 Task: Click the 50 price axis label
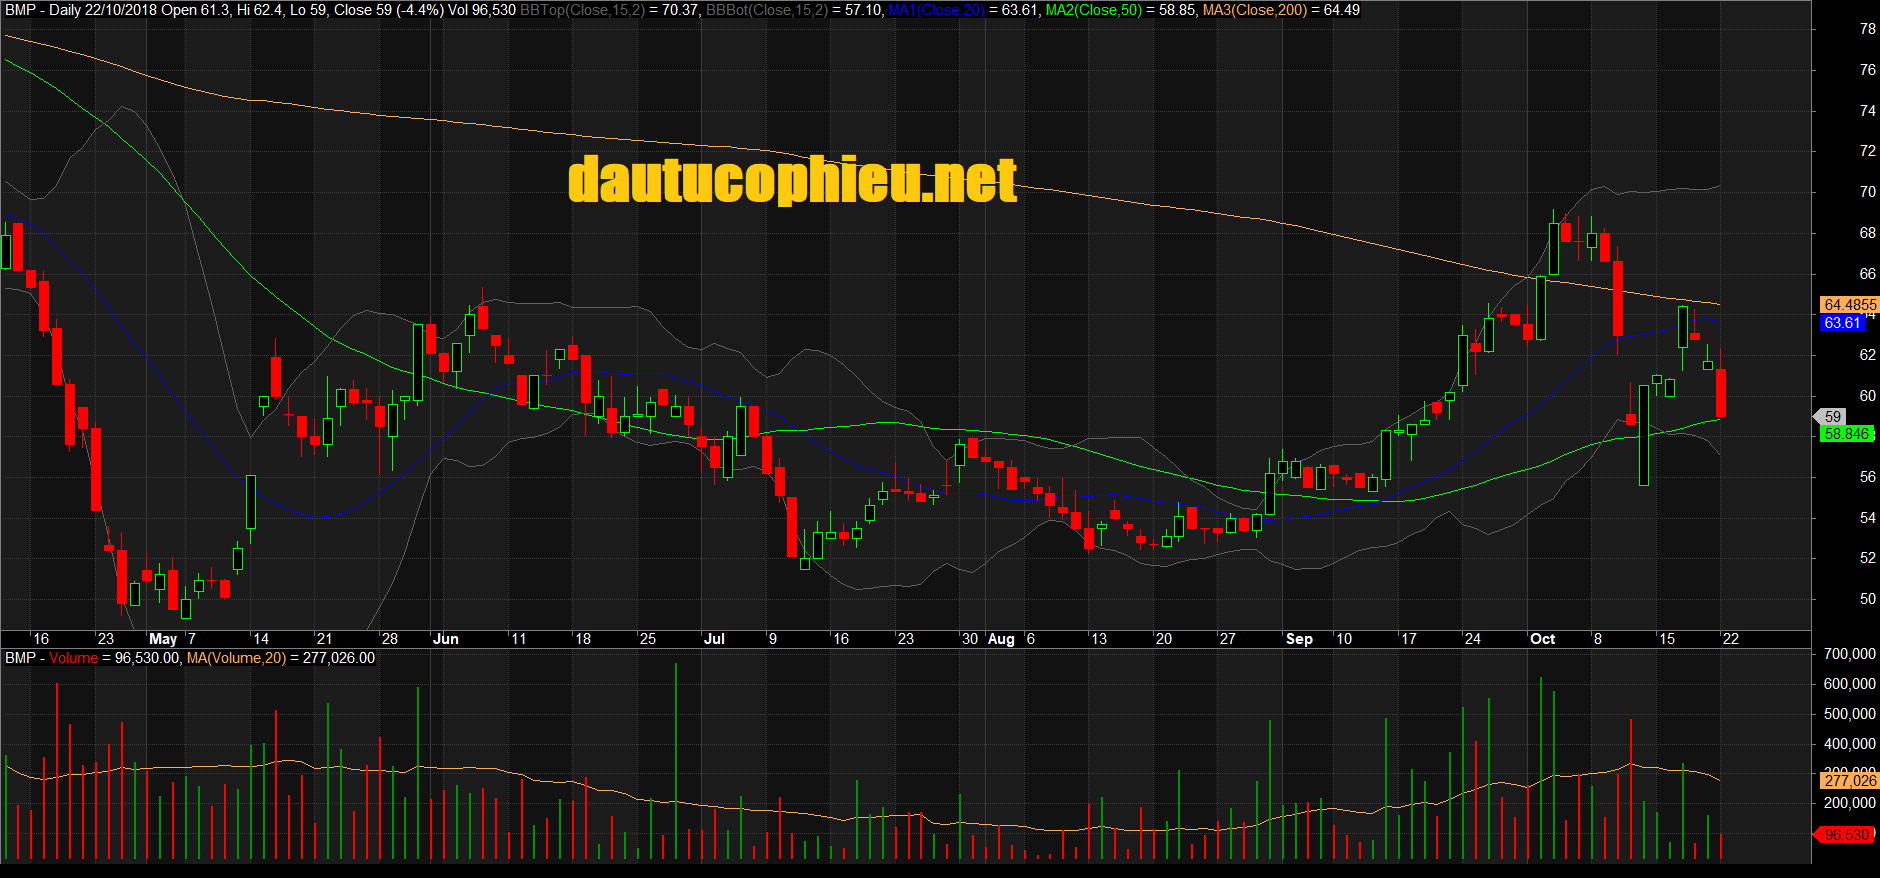pos(1868,599)
